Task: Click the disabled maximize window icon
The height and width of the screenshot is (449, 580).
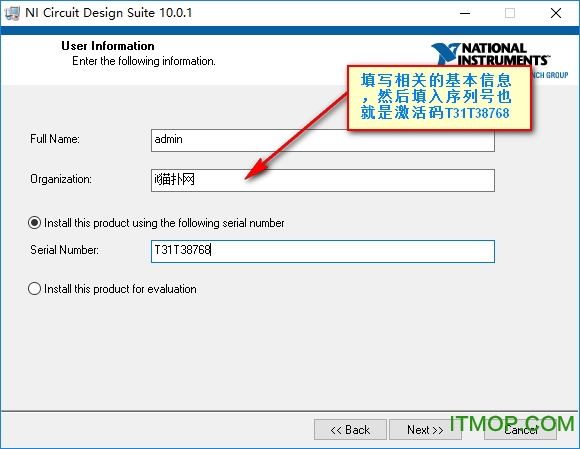Action: [510, 13]
